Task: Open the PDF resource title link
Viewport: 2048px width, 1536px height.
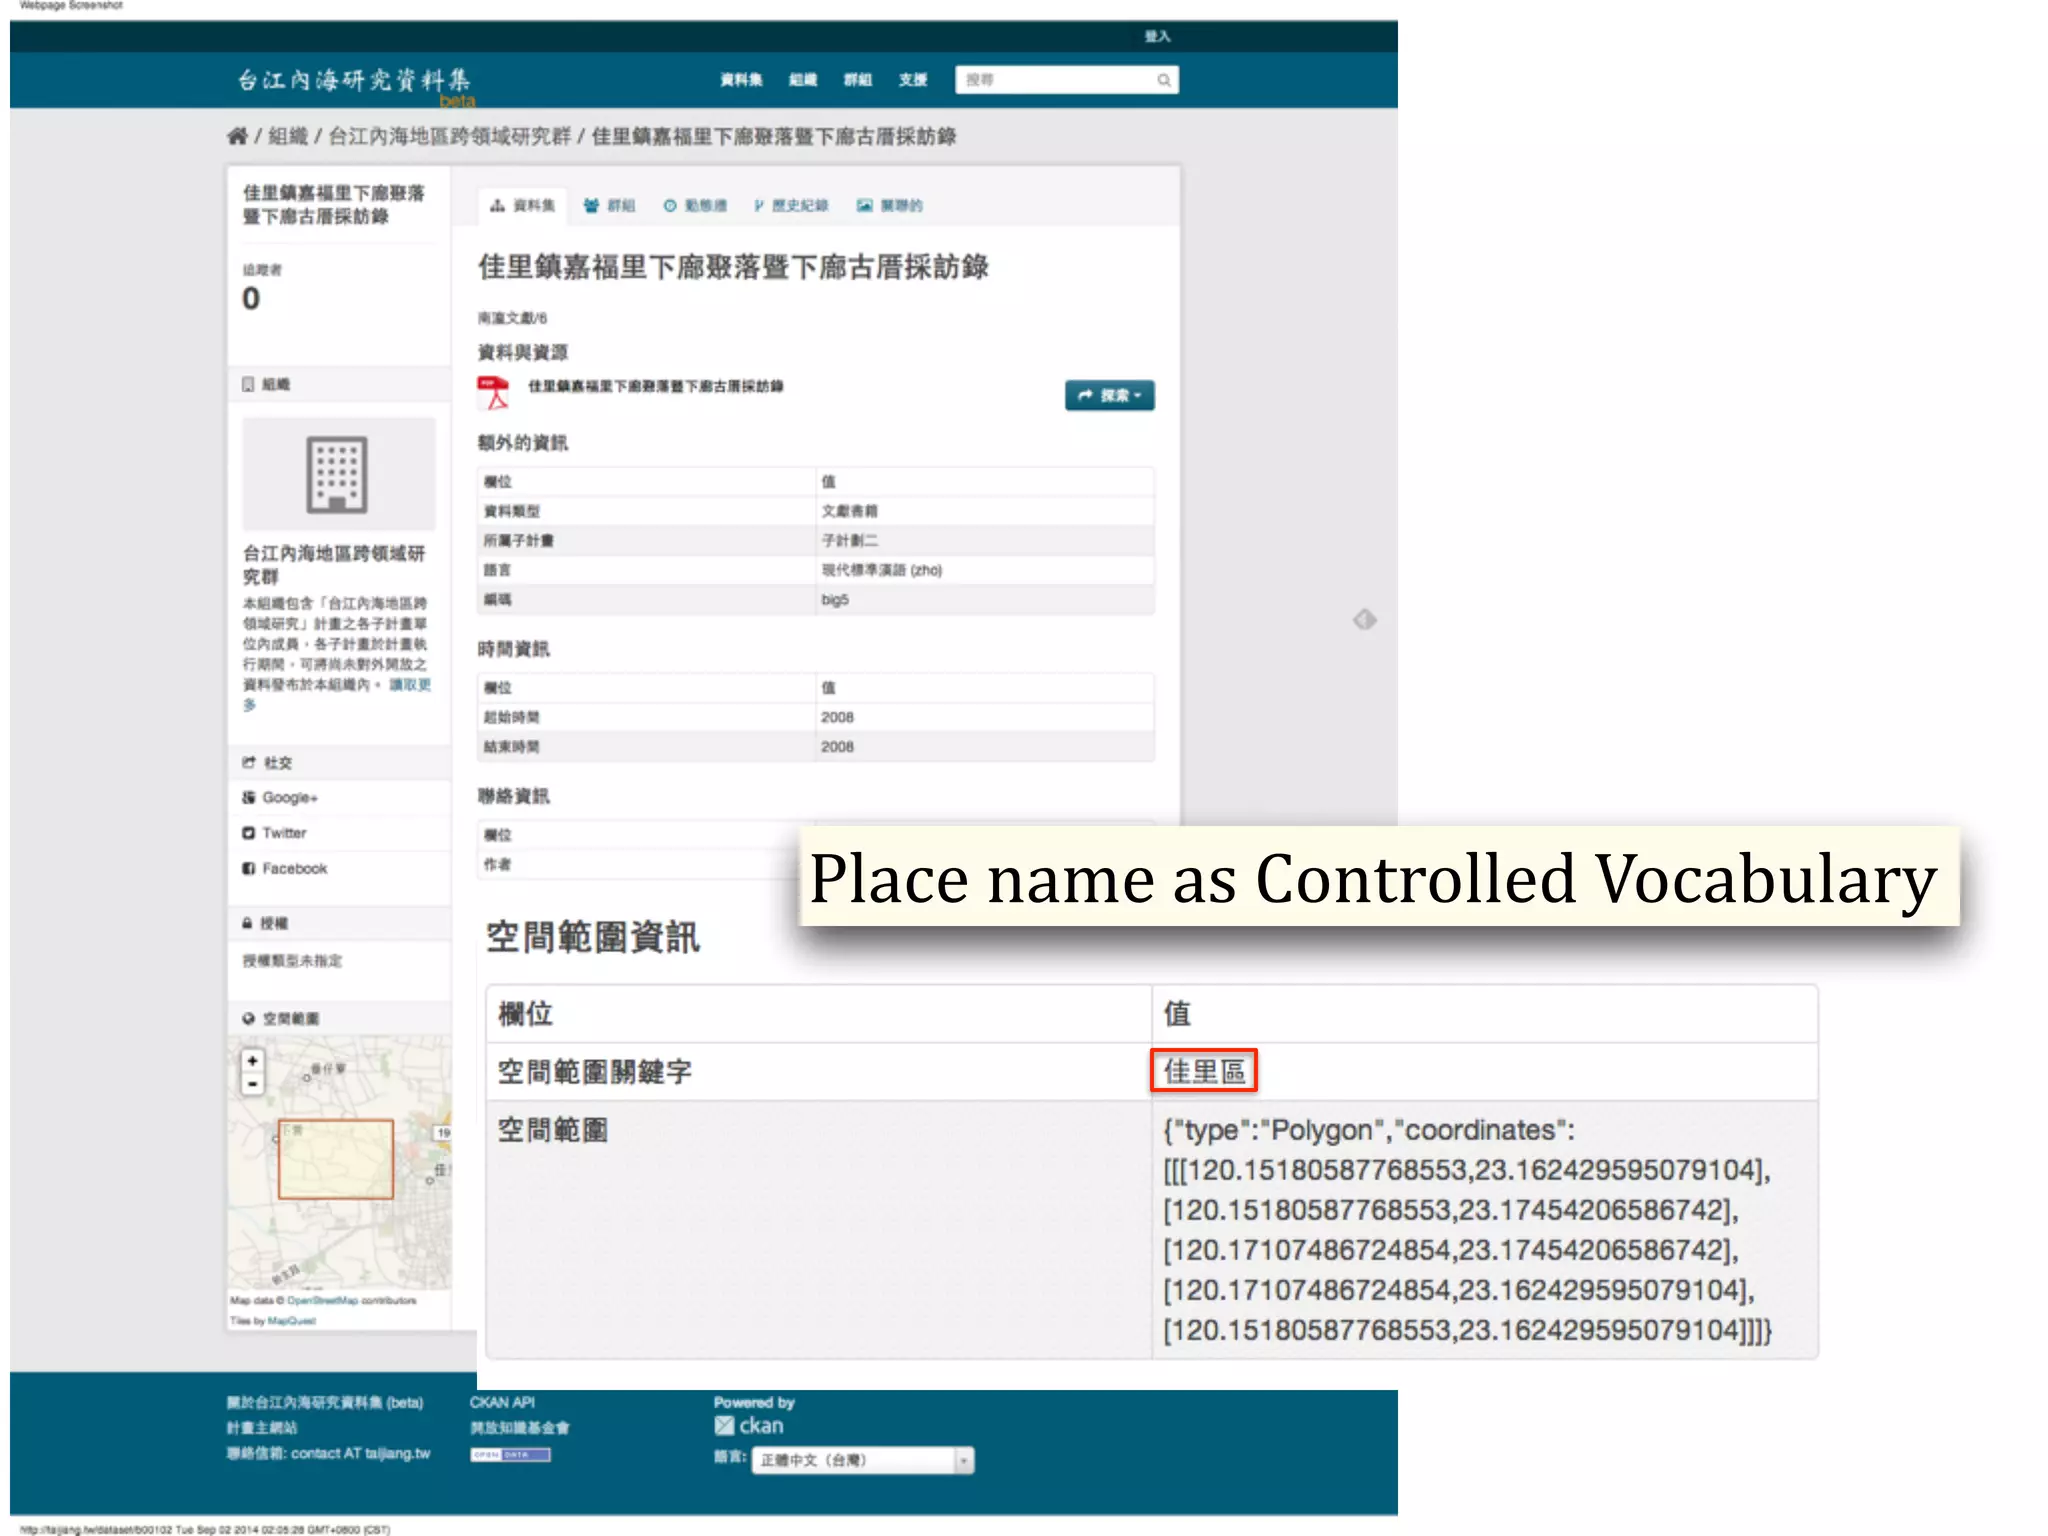Action: [656, 387]
